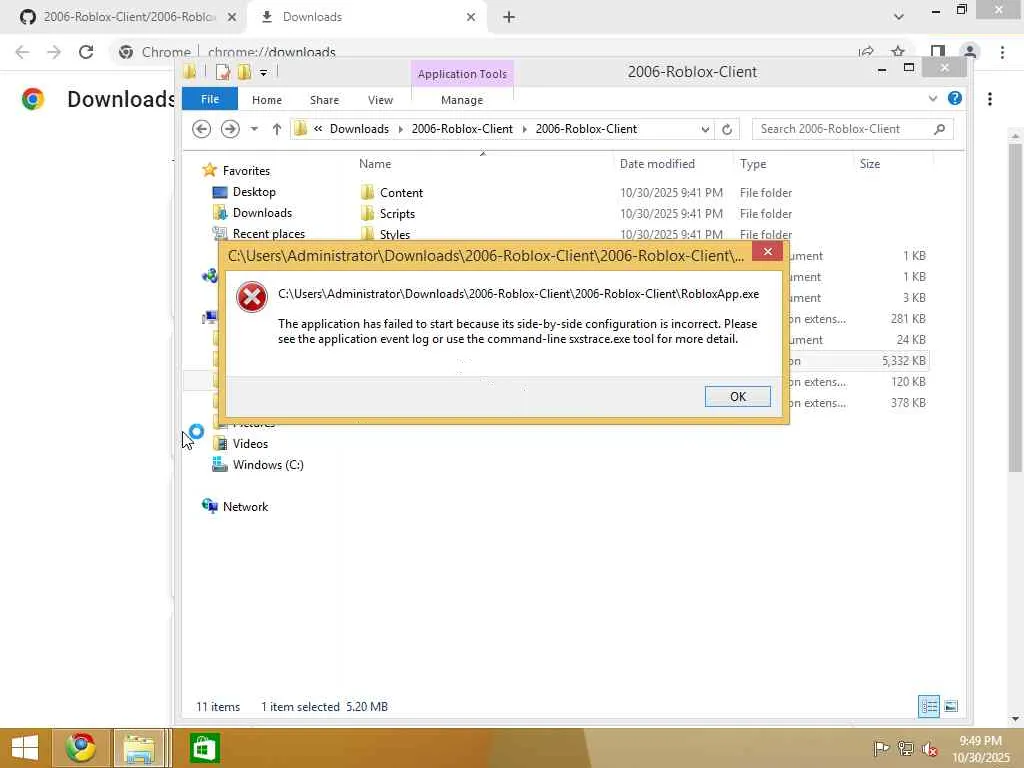1024x768 pixels.
Task: Refresh the Explorer folder view
Action: click(x=726, y=129)
